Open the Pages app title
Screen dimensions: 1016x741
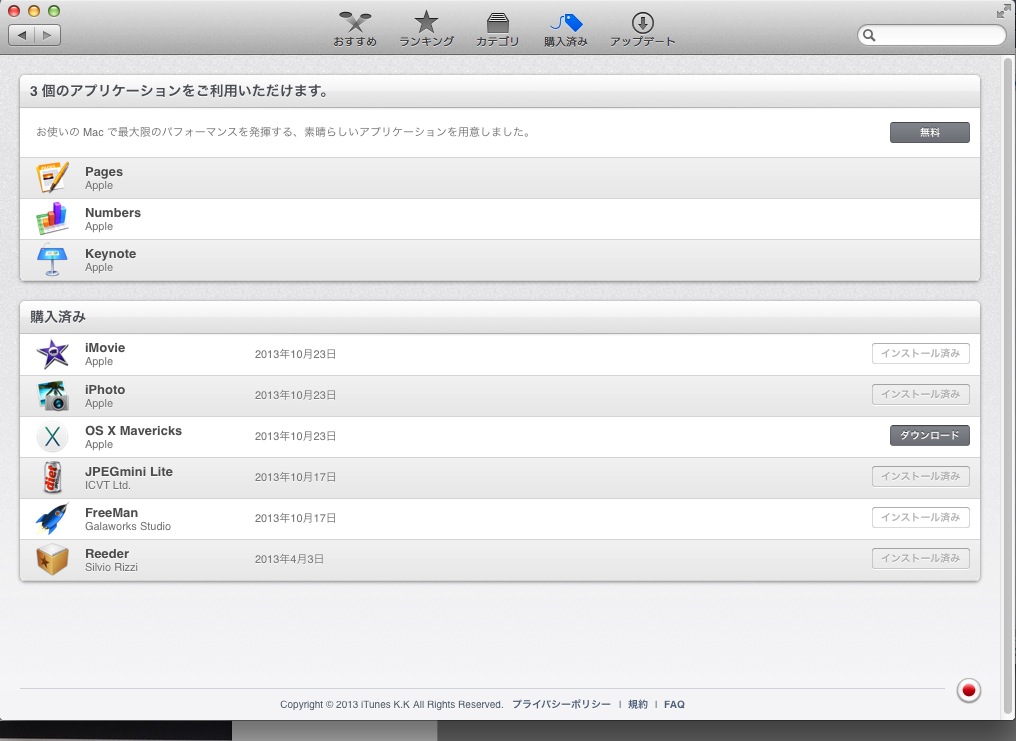(104, 172)
